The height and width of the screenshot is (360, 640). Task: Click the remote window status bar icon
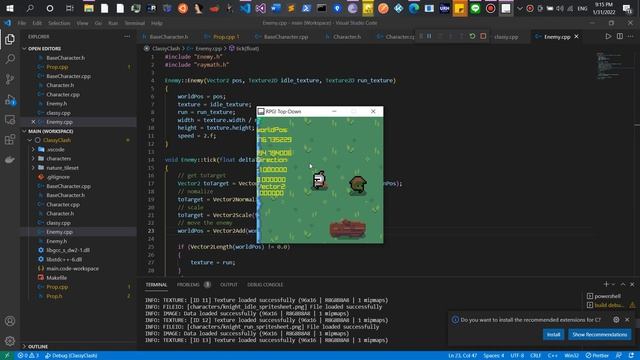[x=7, y=356]
